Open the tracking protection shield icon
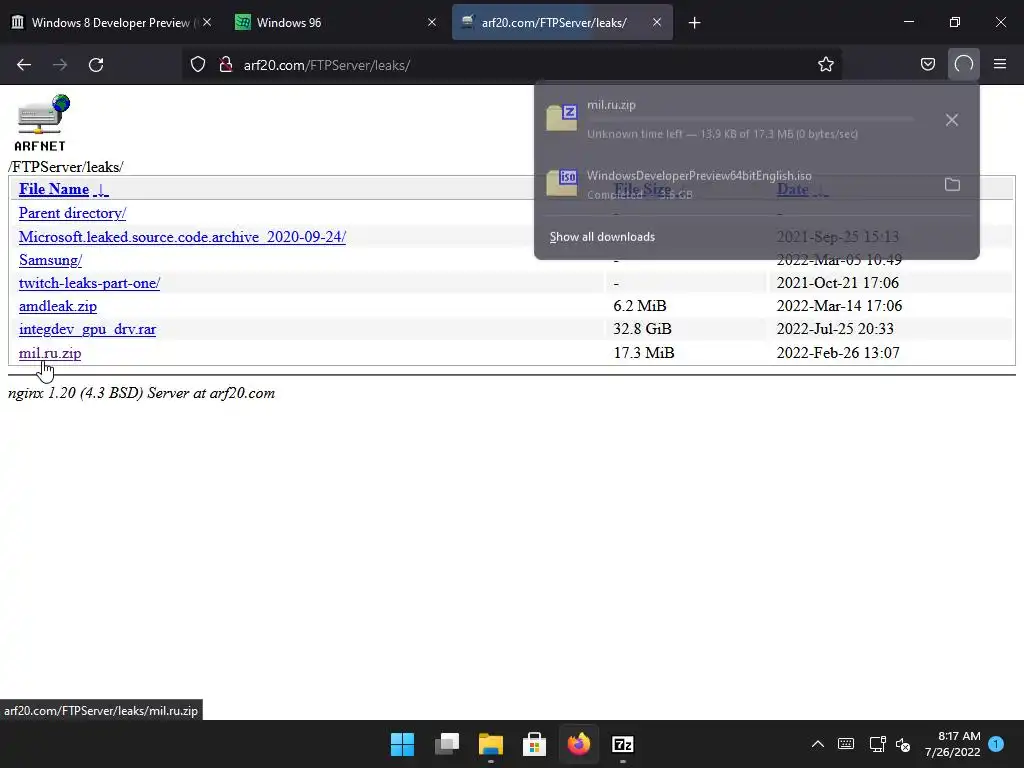This screenshot has height=768, width=1024. [x=198, y=65]
